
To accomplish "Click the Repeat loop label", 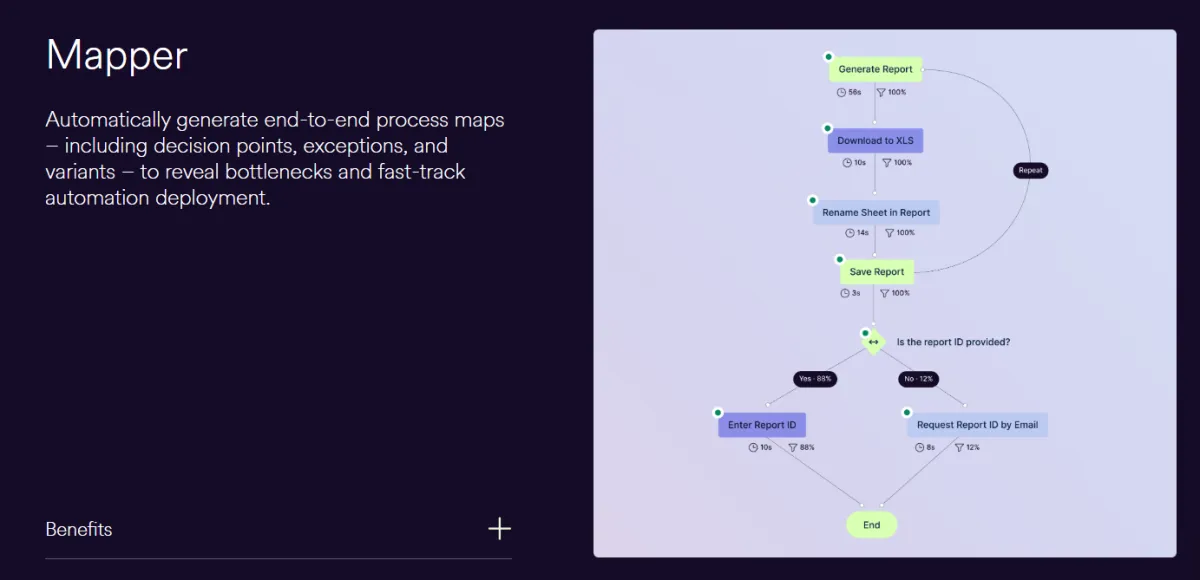I will 1030,170.
